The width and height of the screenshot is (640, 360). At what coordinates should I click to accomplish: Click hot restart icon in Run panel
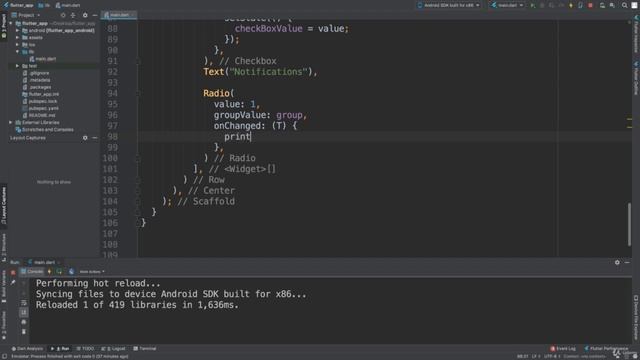tap(59, 271)
